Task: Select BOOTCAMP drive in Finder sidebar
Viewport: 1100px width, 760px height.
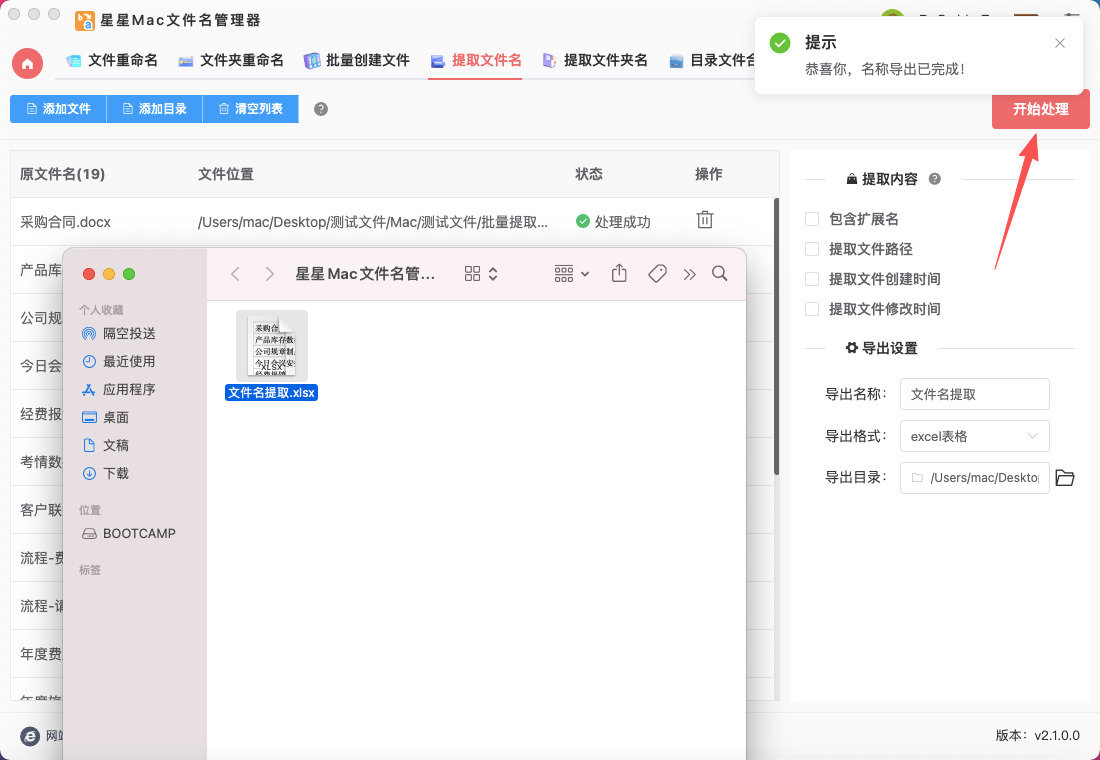Action: 128,533
